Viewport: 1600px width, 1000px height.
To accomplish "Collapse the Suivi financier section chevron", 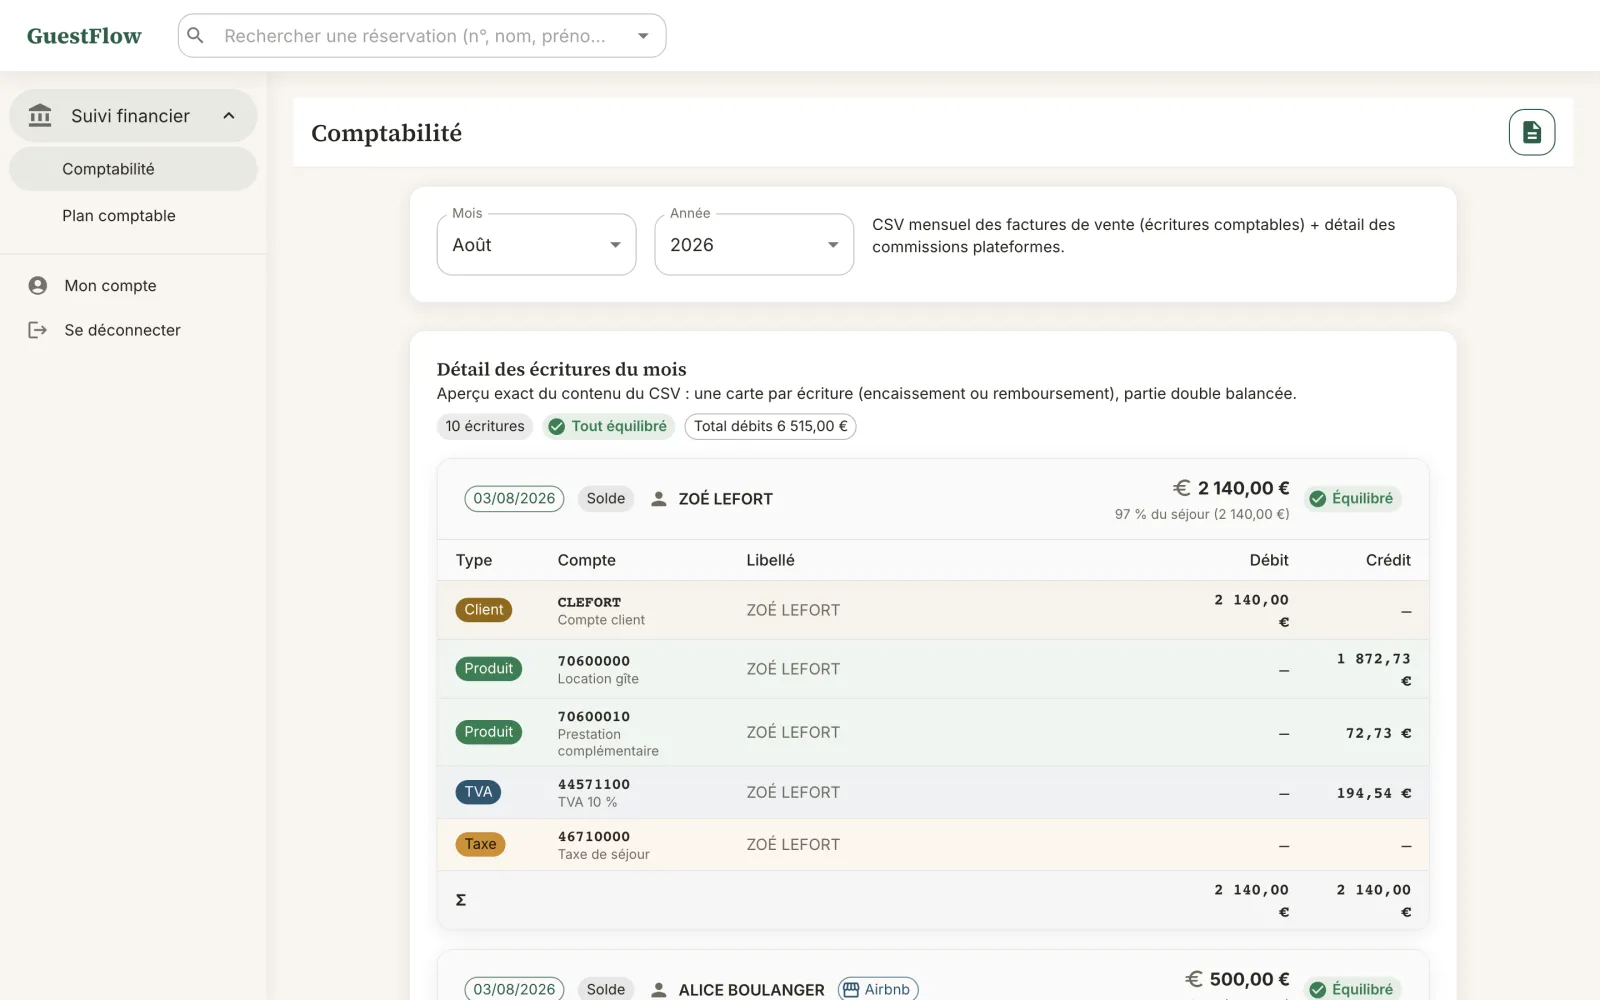I will point(229,116).
